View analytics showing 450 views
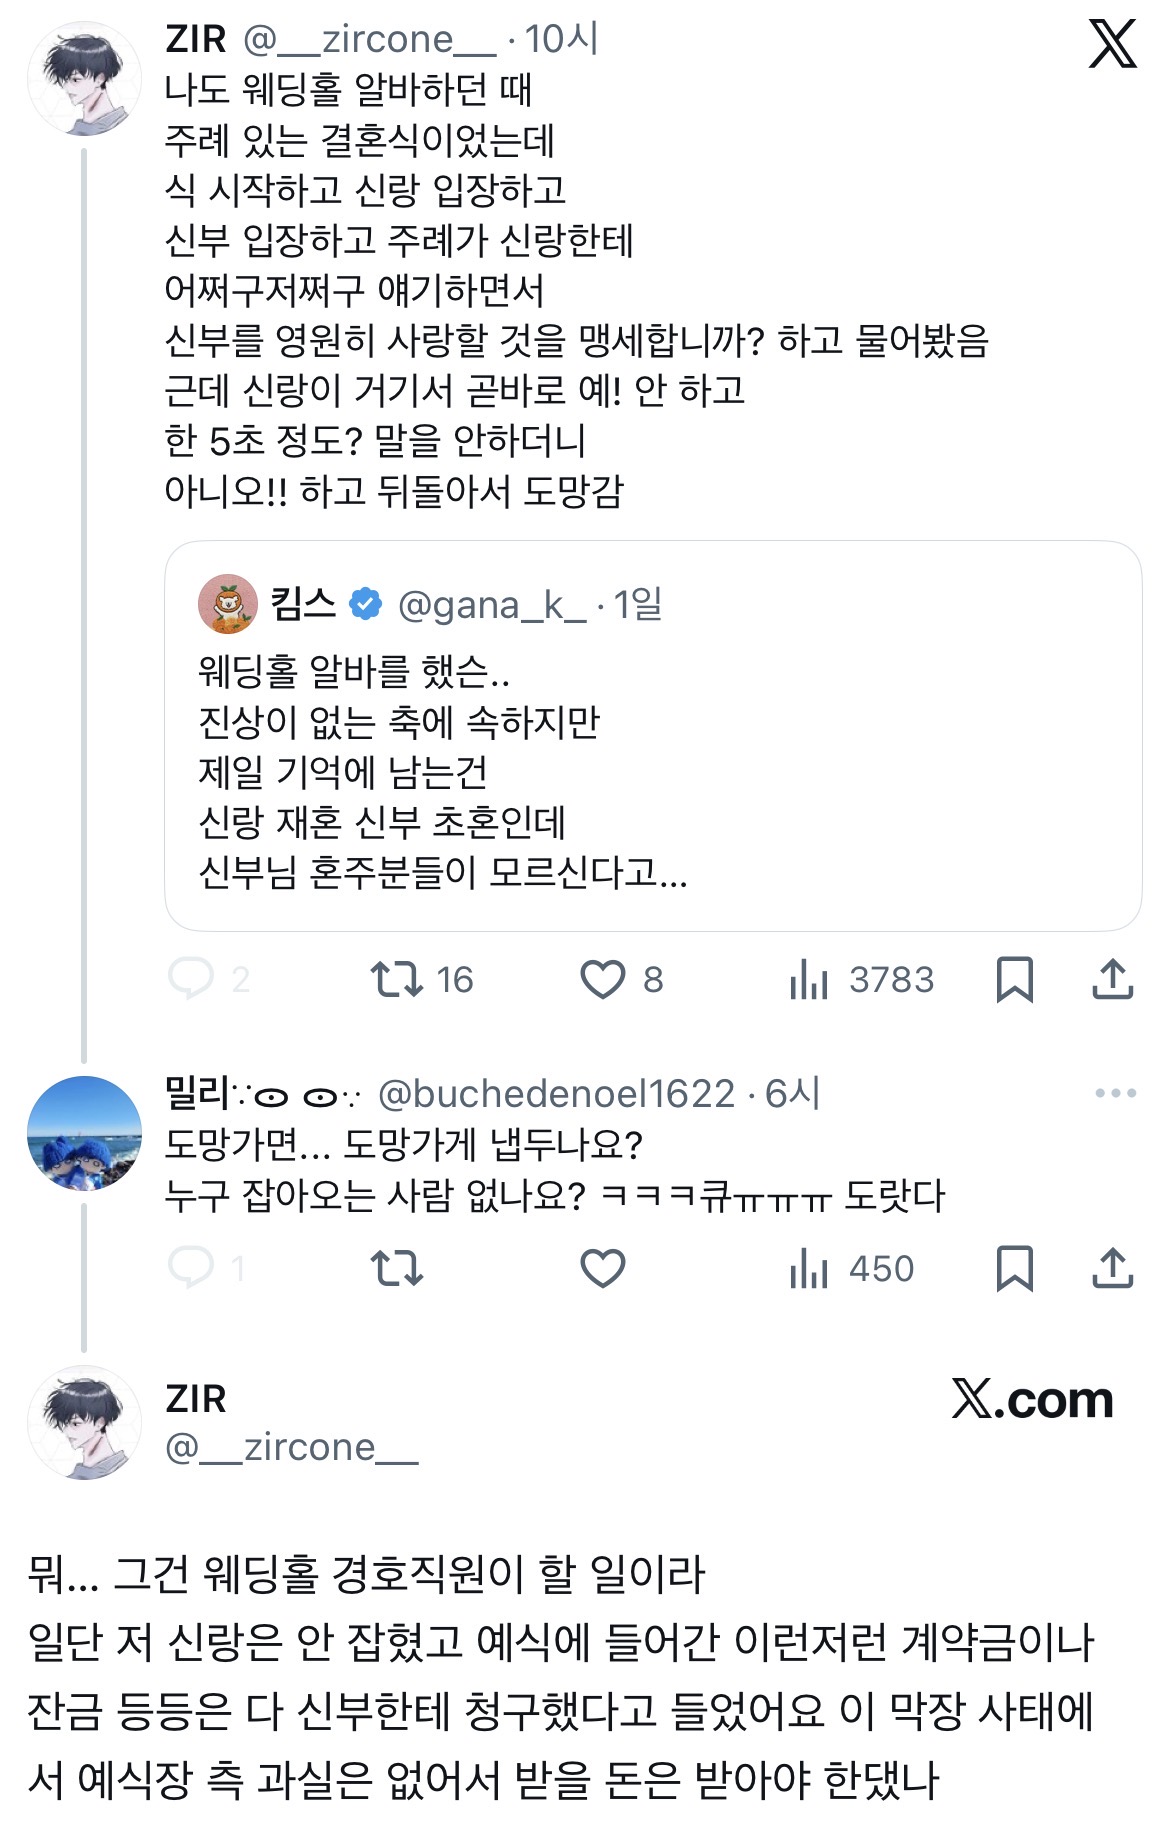1170x1848 pixels. (x=810, y=1268)
